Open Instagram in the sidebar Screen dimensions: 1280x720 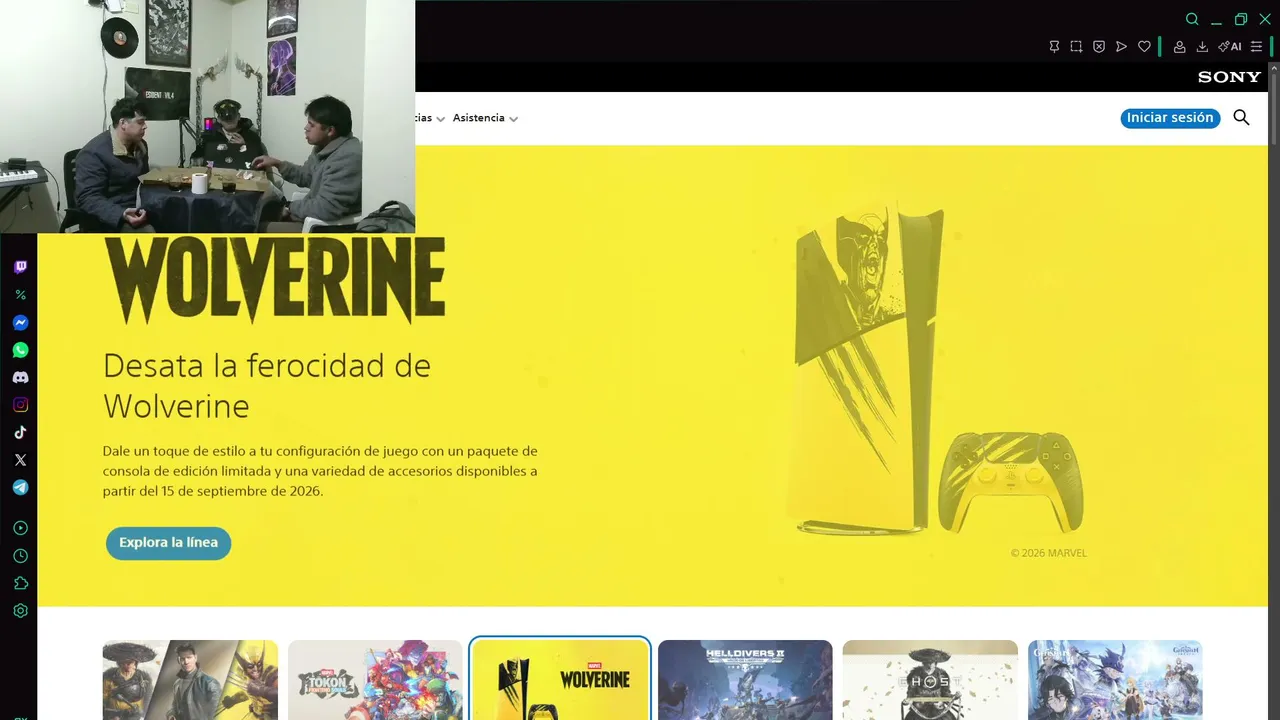[20, 405]
